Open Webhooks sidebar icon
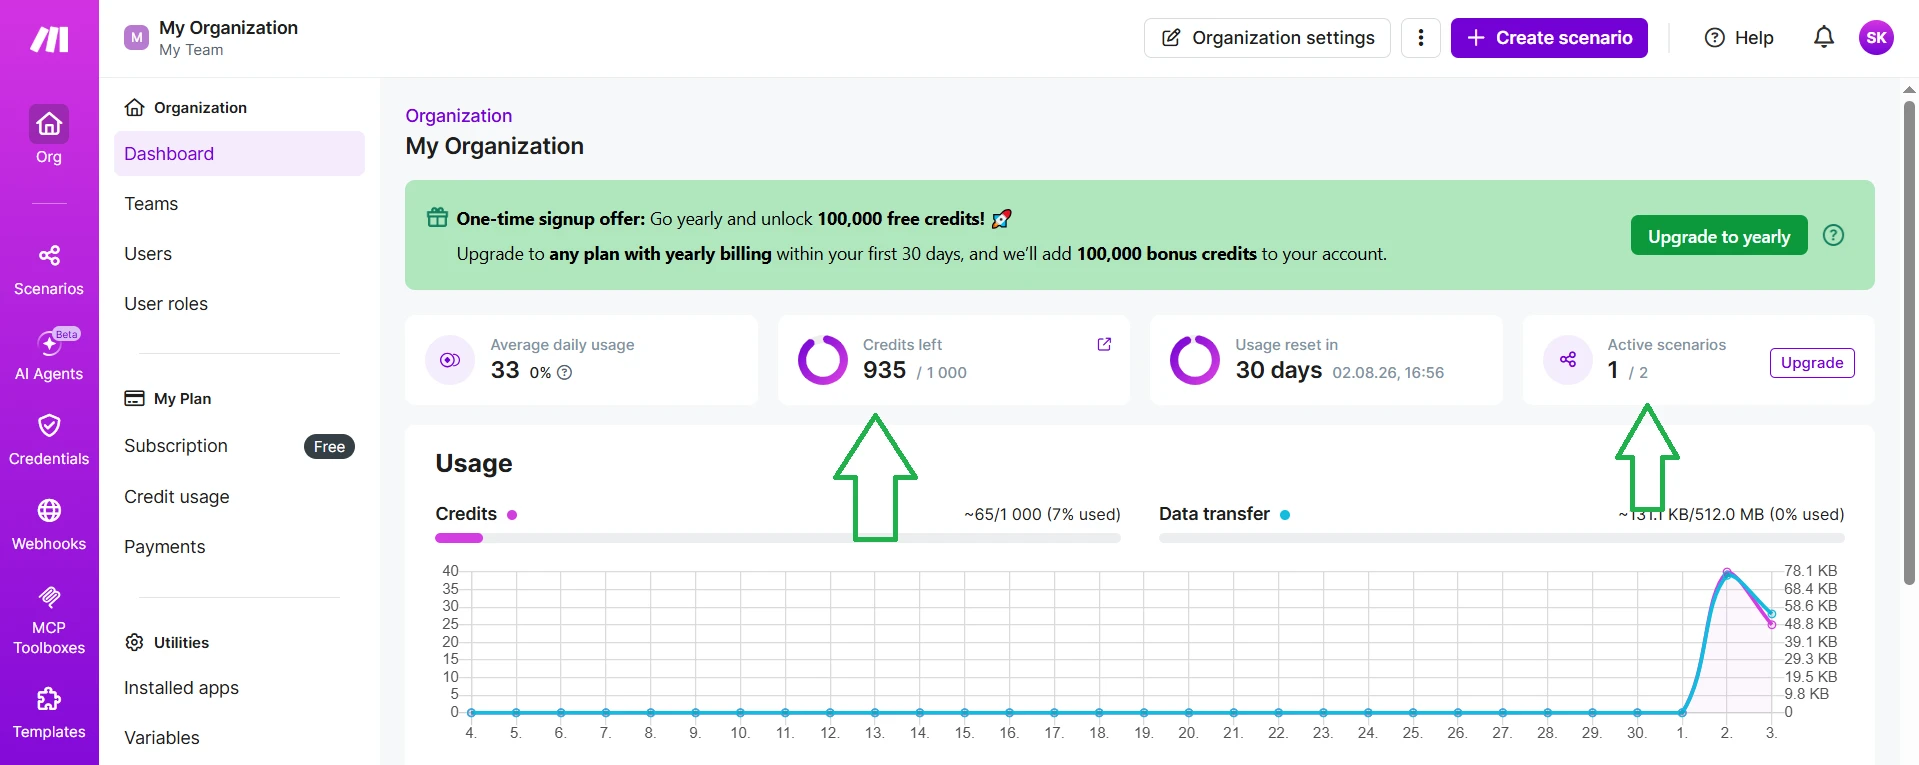 pyautogui.click(x=49, y=525)
